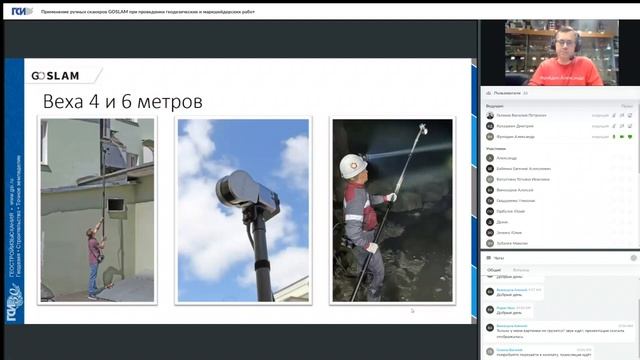640x360 pixels.
Task: Click slide photo of man holding pole by building
Action: click(97, 210)
